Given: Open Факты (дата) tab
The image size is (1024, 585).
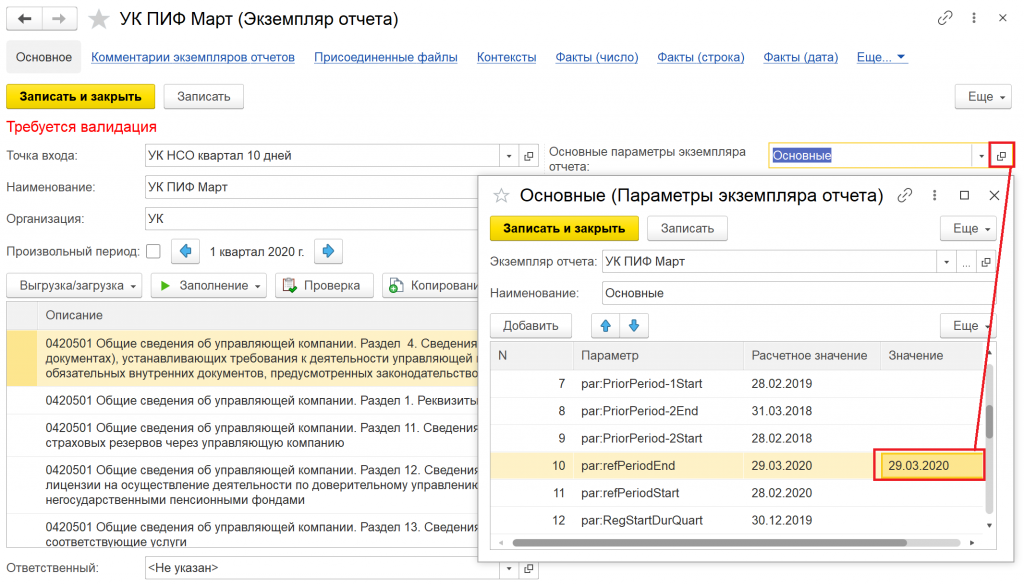Looking at the screenshot, I should pos(801,57).
